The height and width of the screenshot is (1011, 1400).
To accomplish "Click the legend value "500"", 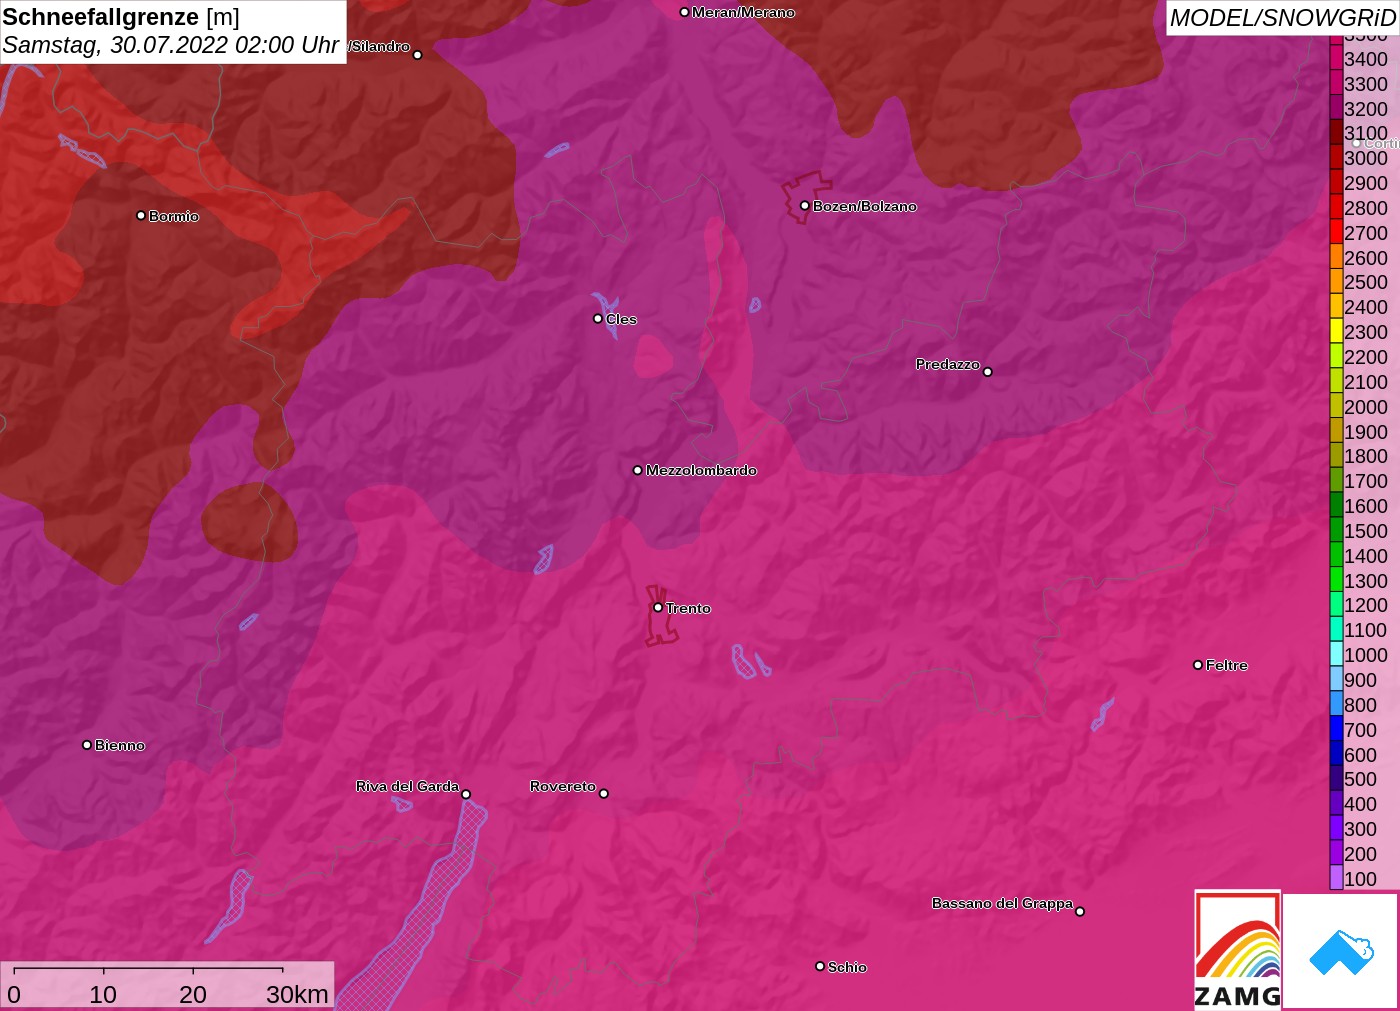I will 1361,779.
